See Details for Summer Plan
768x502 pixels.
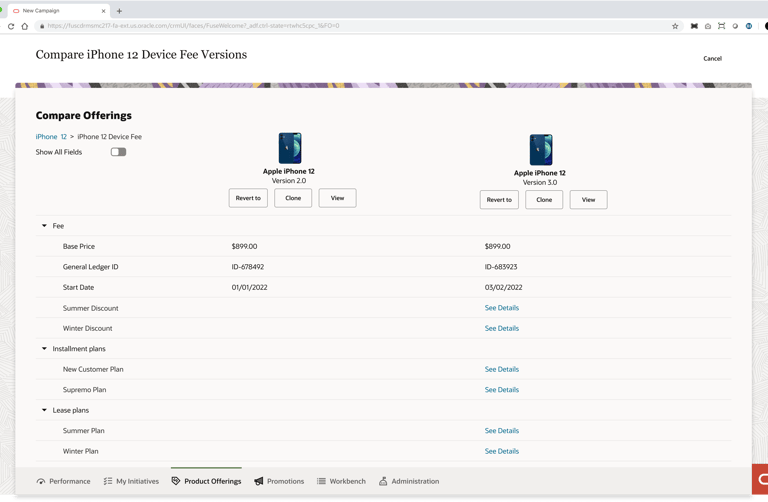[x=502, y=431]
